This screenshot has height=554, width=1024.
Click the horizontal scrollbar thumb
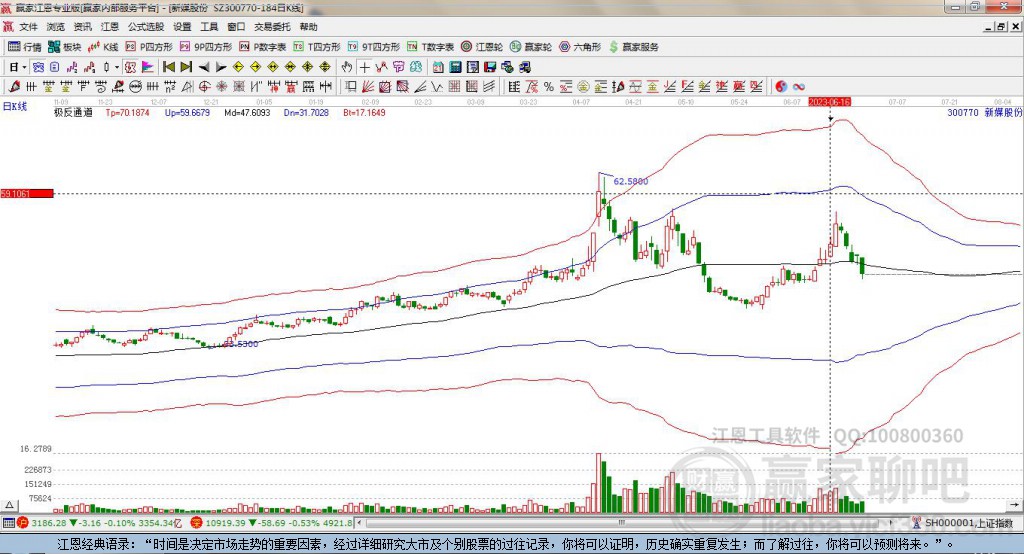click(x=622, y=523)
